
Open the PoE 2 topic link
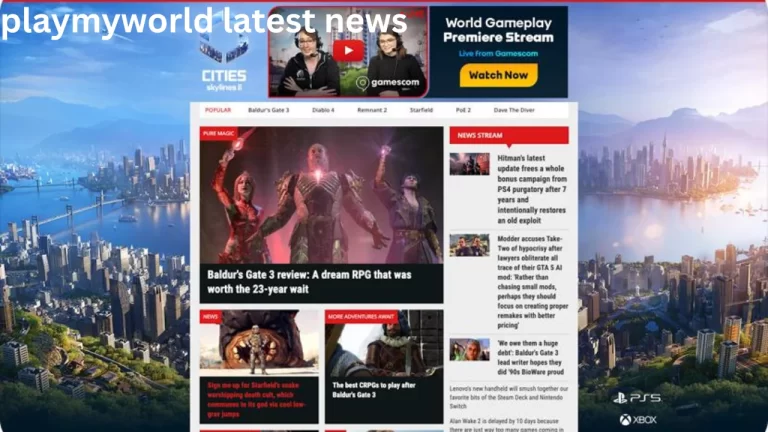pyautogui.click(x=463, y=110)
